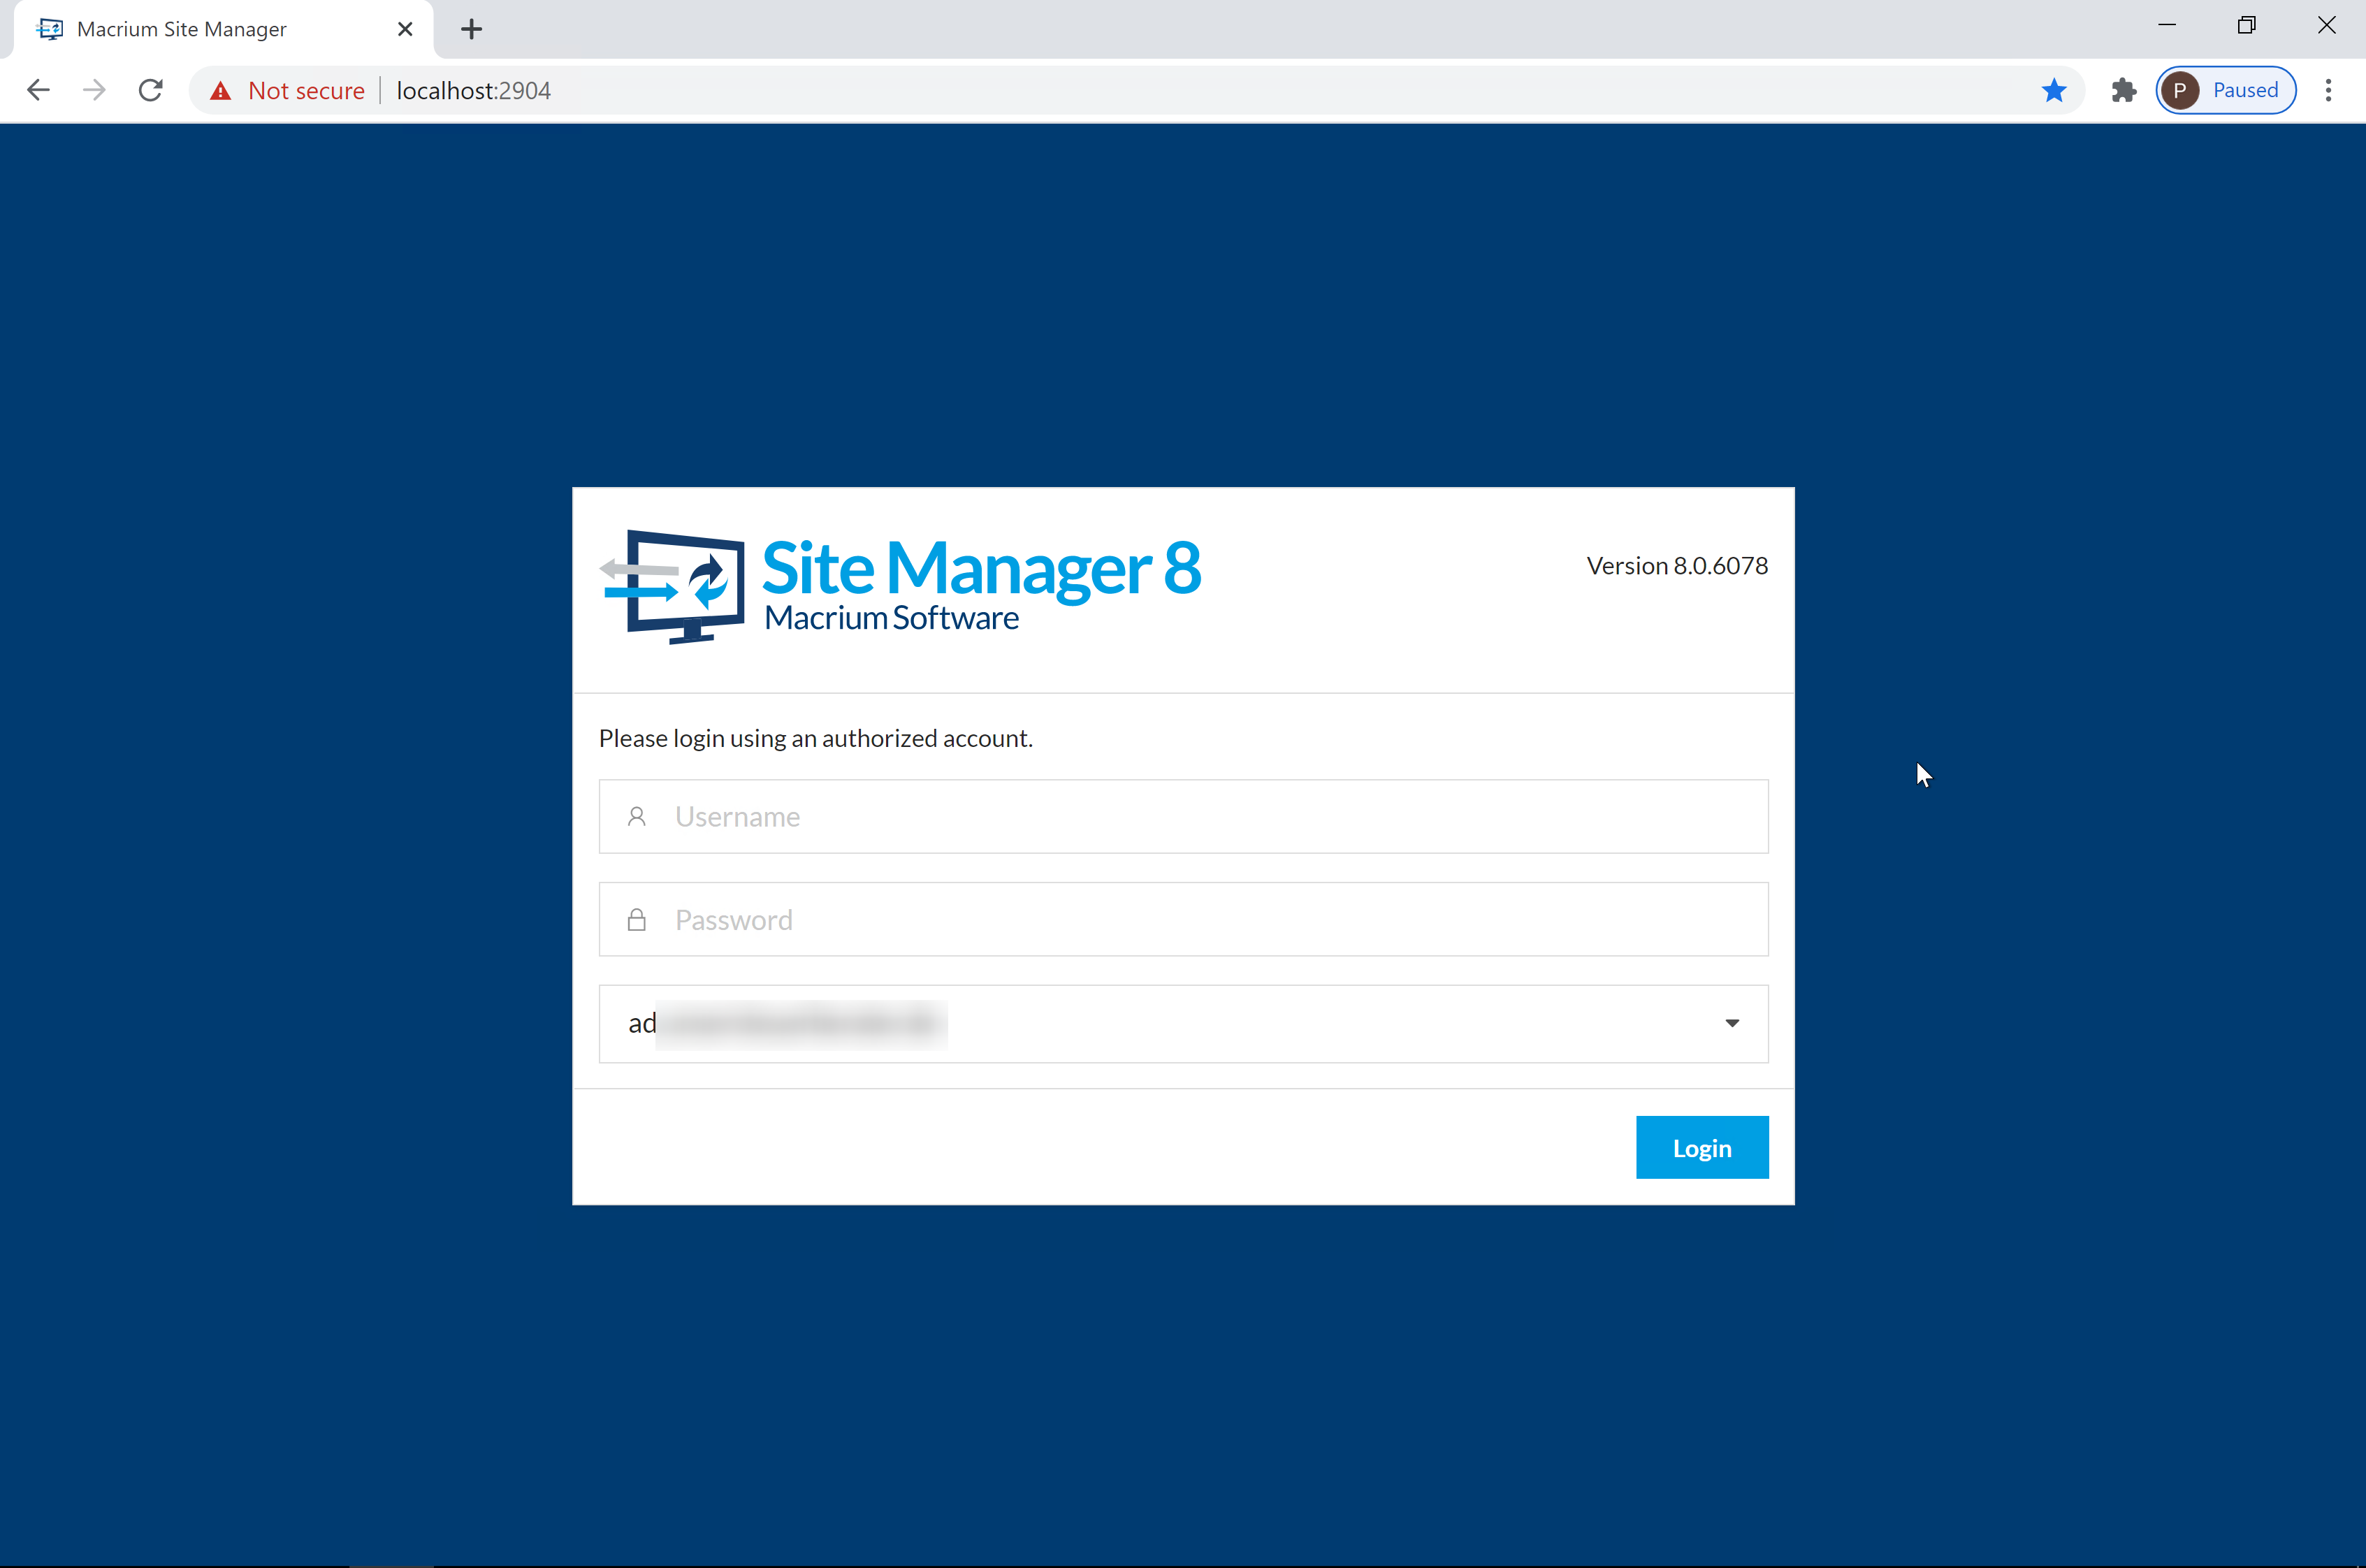Close the Macrium Site Manager tab
The image size is (2366, 1568).
[x=405, y=29]
